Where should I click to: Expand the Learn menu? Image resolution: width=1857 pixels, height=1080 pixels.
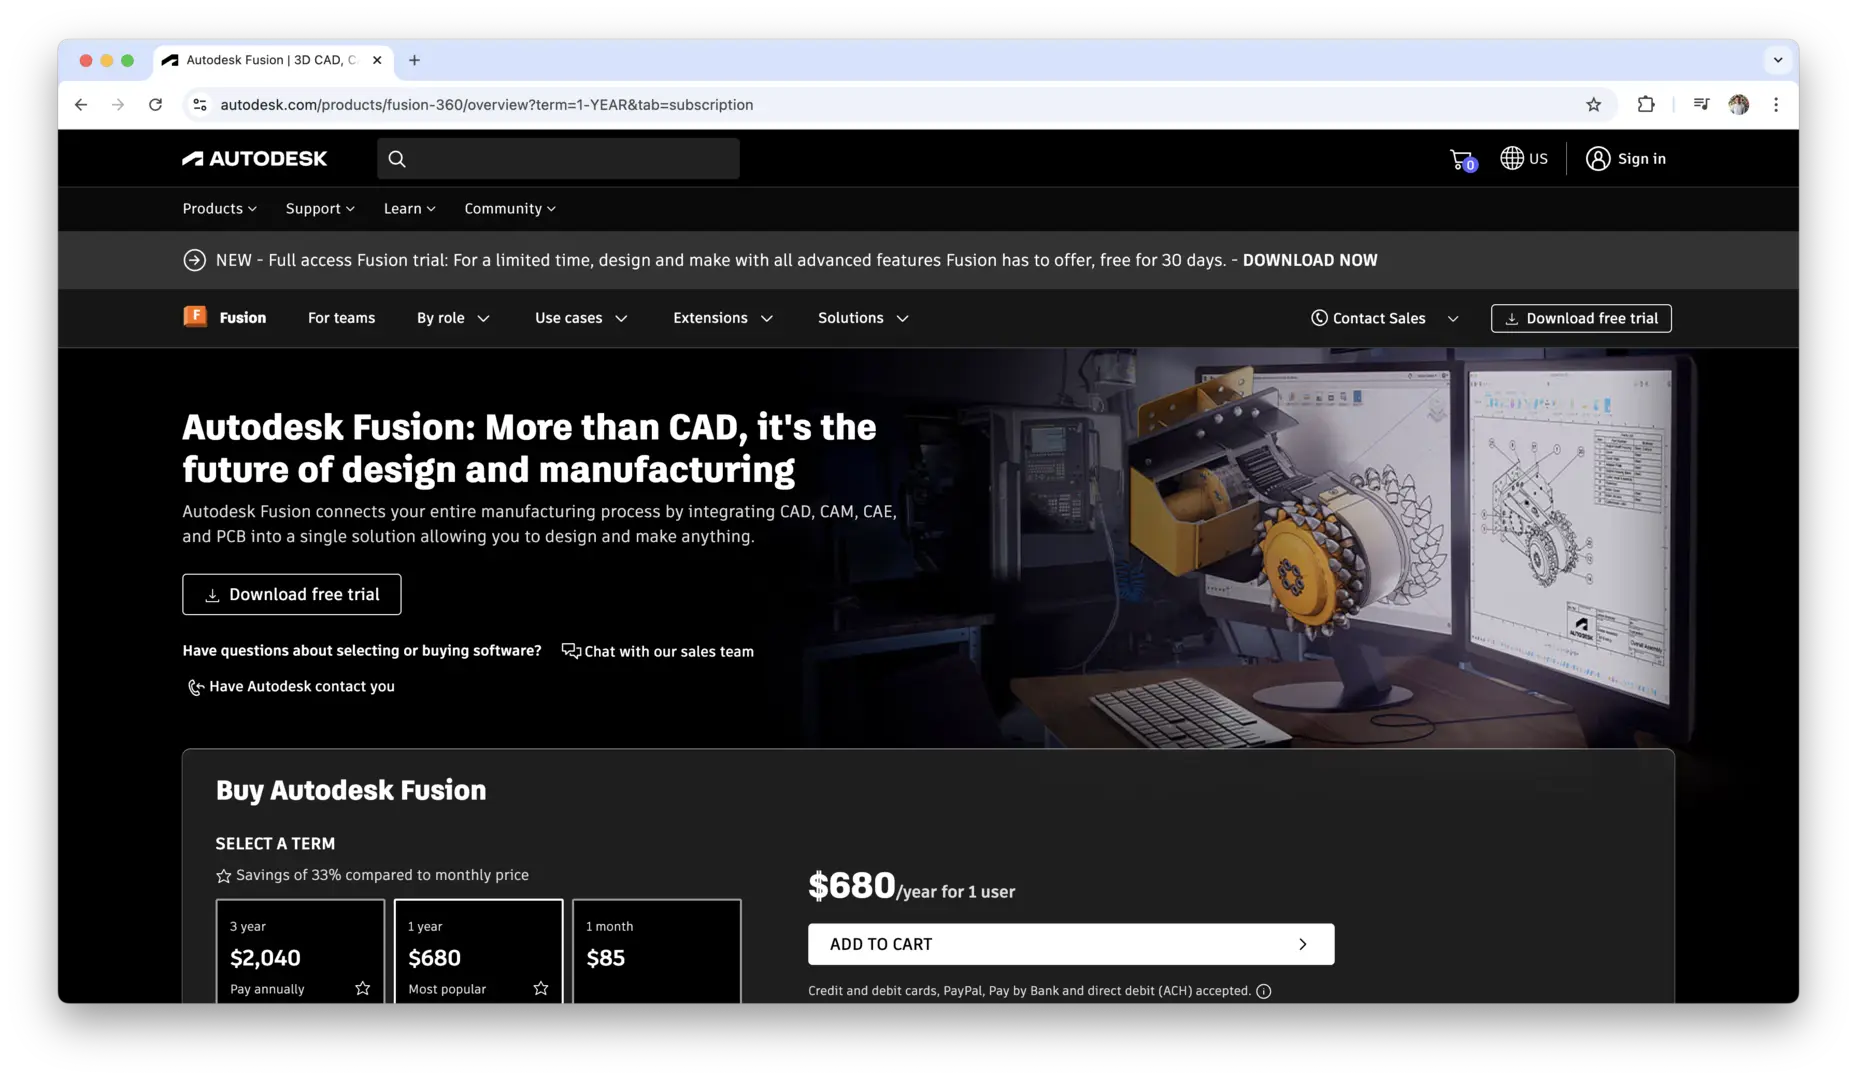tap(409, 208)
